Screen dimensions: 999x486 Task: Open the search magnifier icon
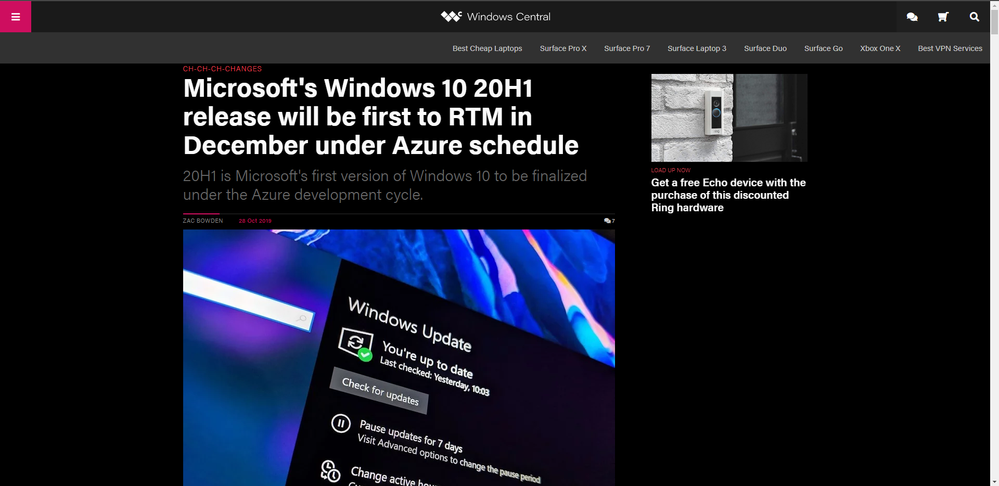click(x=974, y=17)
